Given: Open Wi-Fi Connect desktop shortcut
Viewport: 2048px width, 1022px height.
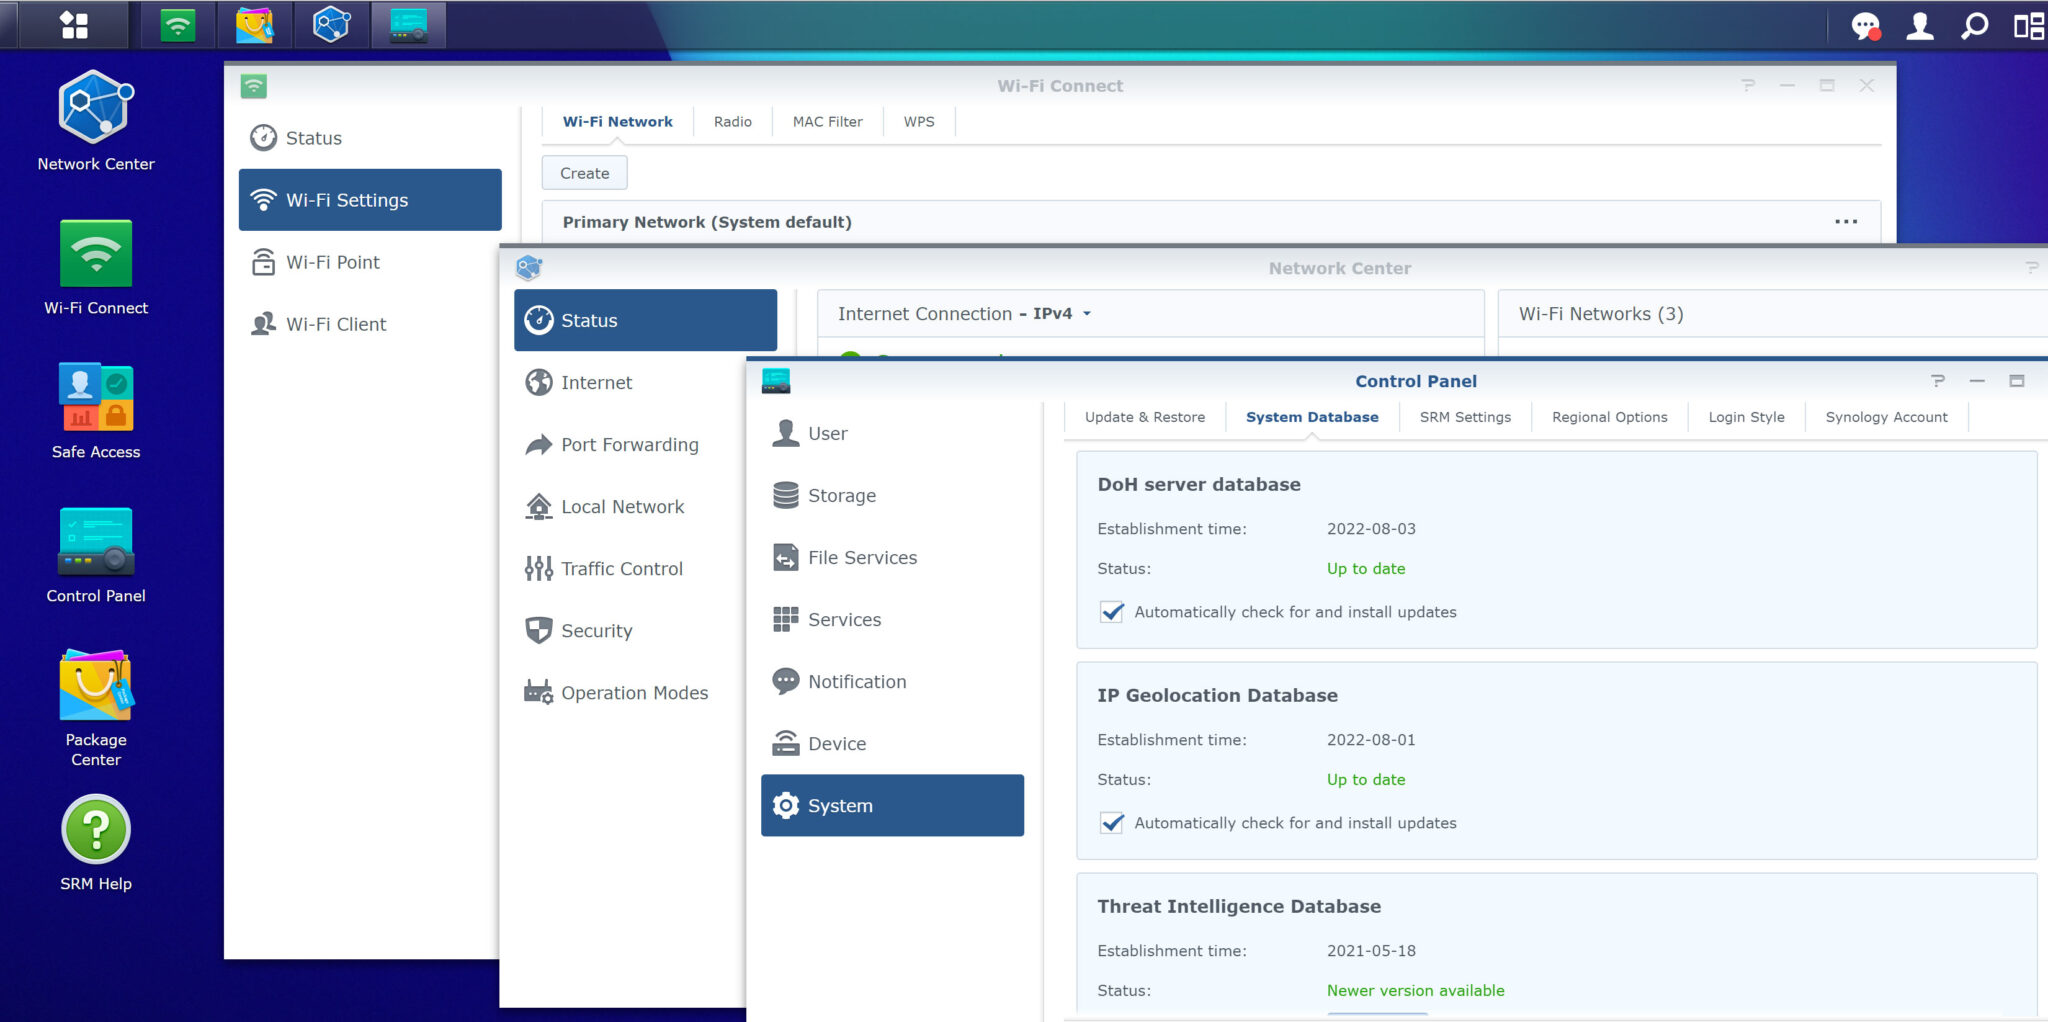Looking at the screenshot, I should (x=96, y=267).
